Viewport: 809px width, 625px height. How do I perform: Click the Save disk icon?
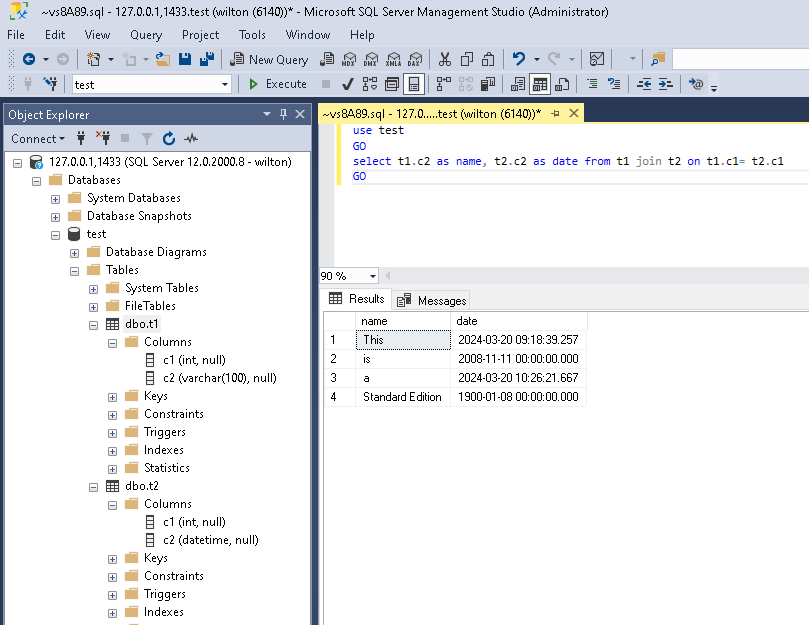click(185, 59)
